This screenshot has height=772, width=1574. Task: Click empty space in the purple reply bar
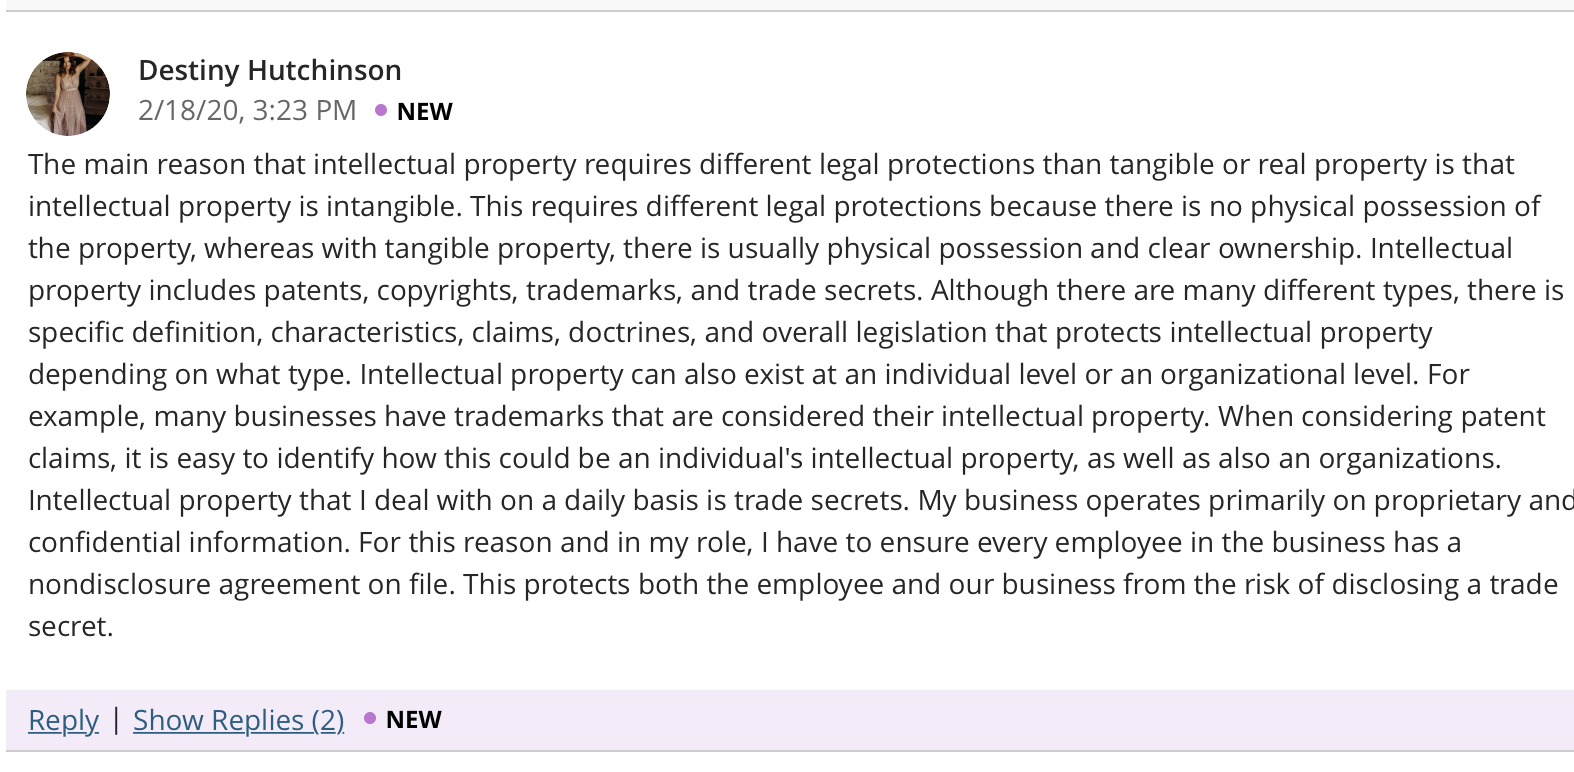click(x=1000, y=720)
